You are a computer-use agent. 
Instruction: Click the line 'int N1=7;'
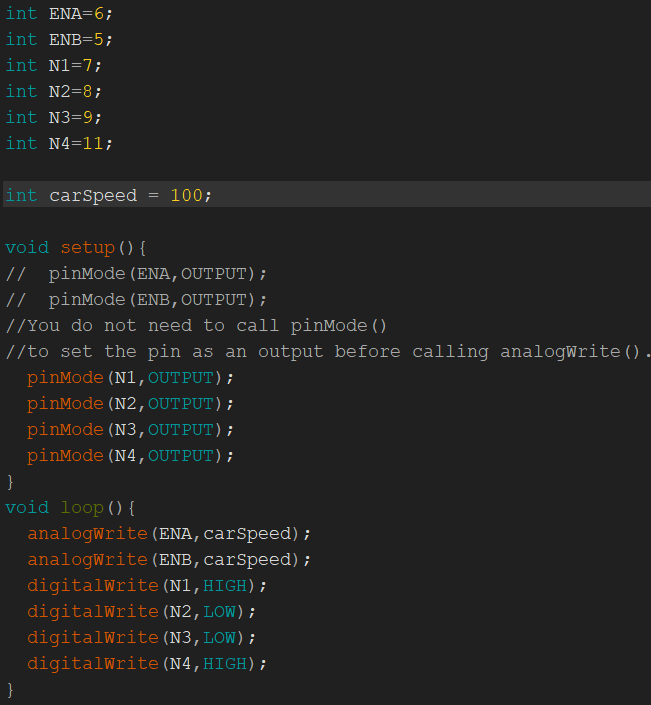(54, 66)
